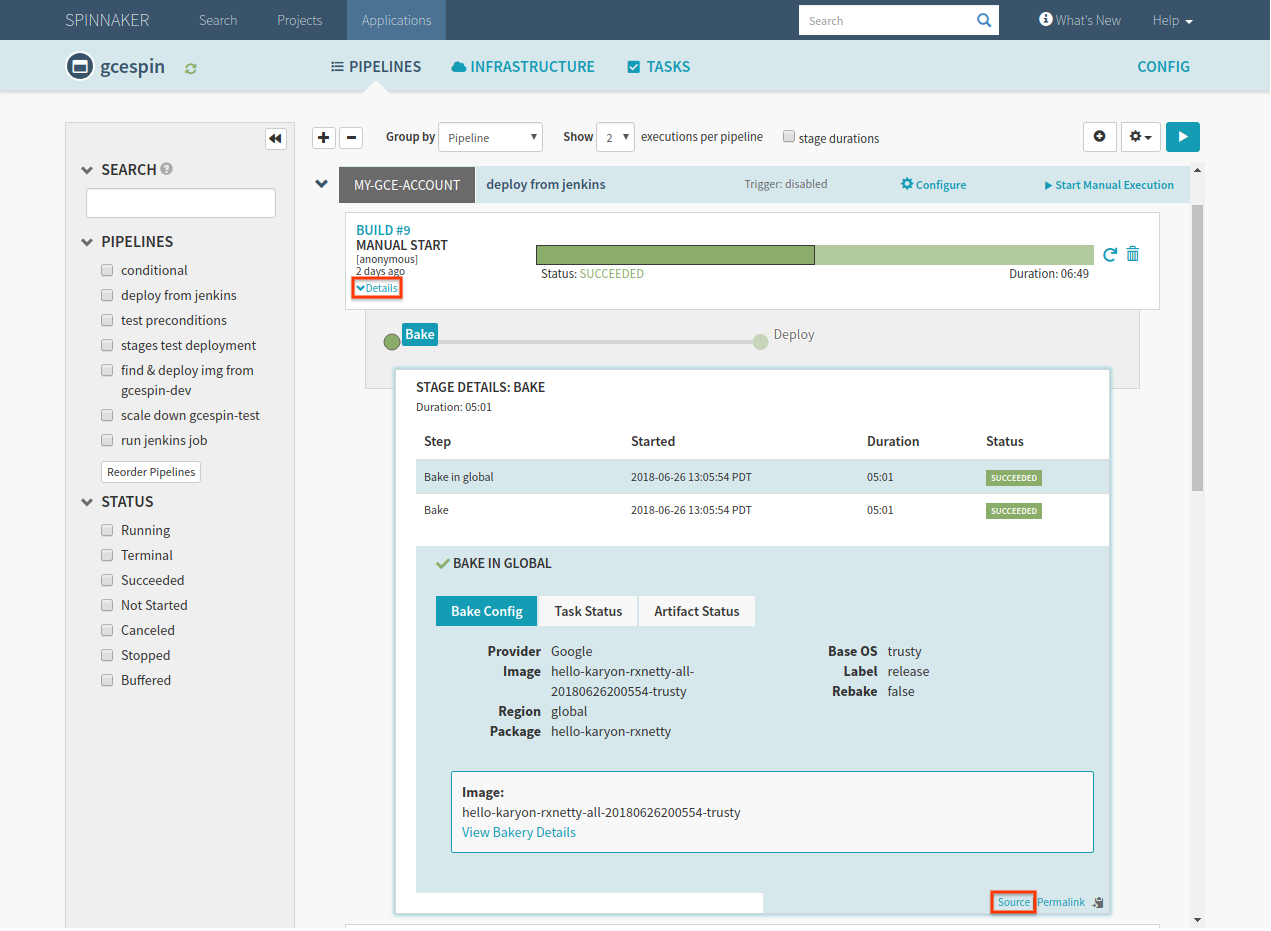Click the refresh icon next to gcespin
The image size is (1271, 931).
point(191,68)
